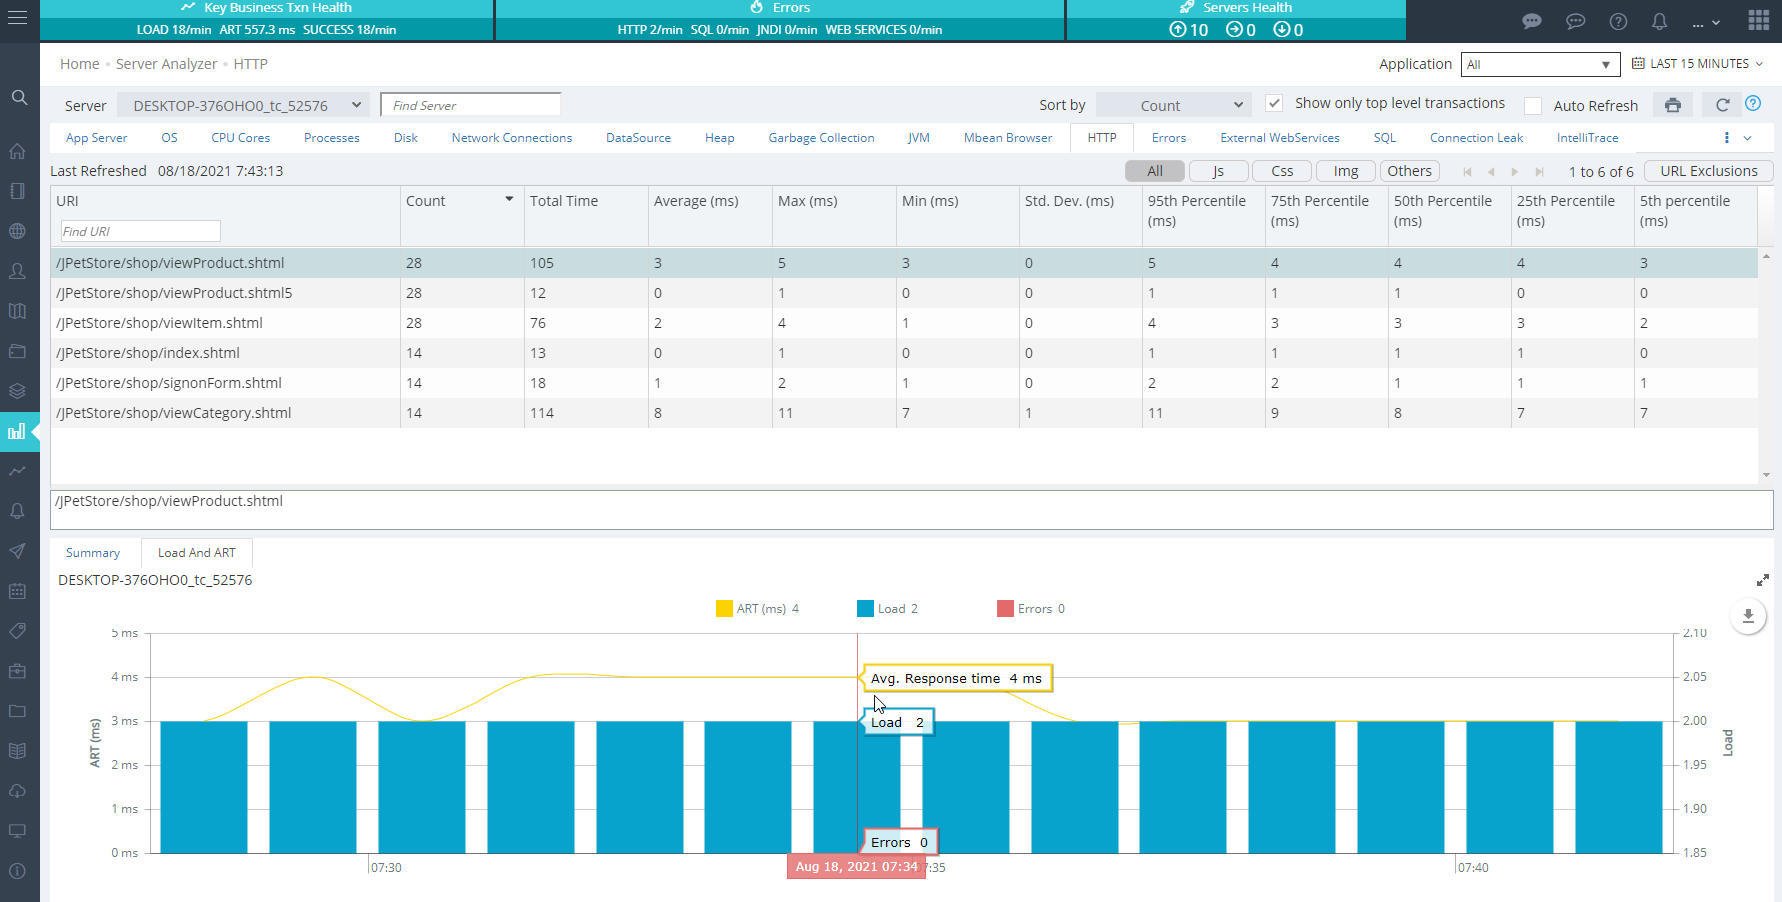This screenshot has width=1782, height=902.
Task: Switch to the Garbage Collection tab
Action: pyautogui.click(x=821, y=138)
